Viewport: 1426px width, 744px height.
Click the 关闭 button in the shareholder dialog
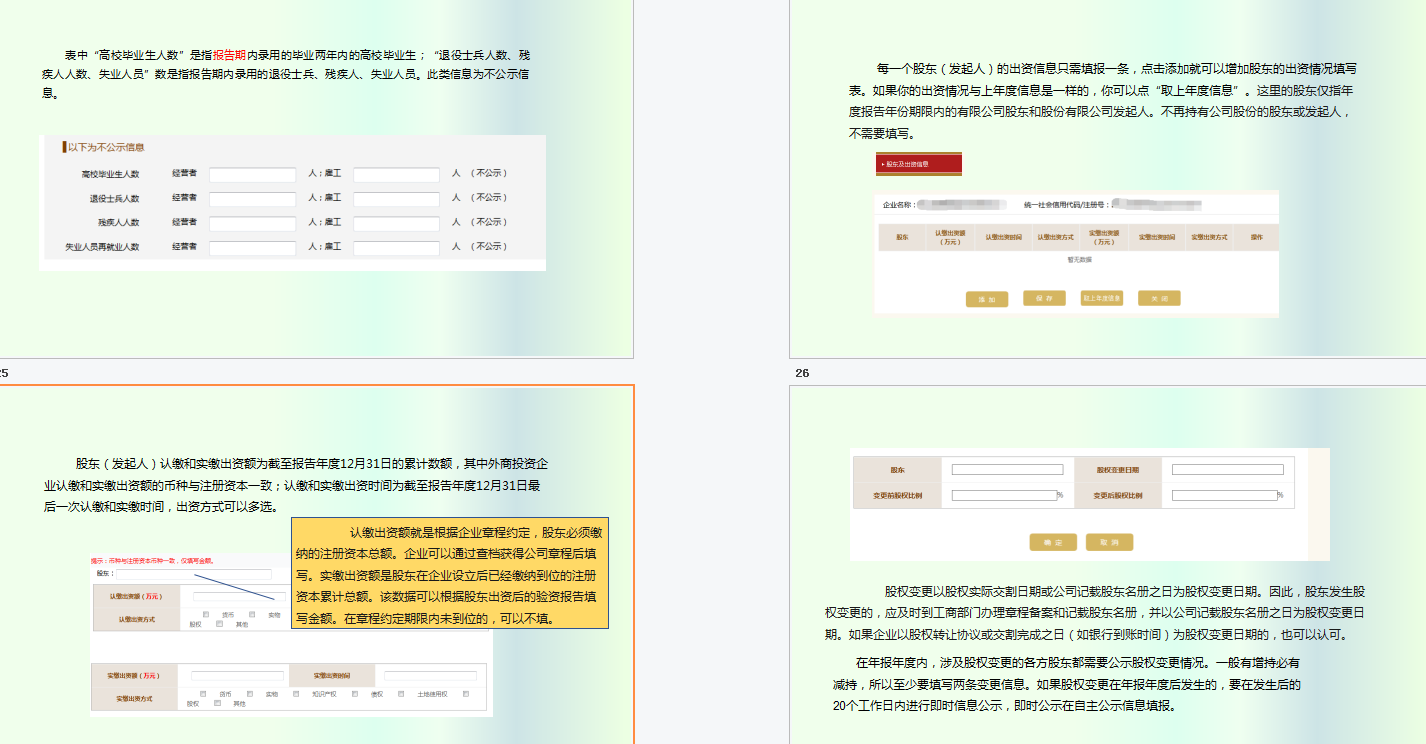click(1157, 298)
